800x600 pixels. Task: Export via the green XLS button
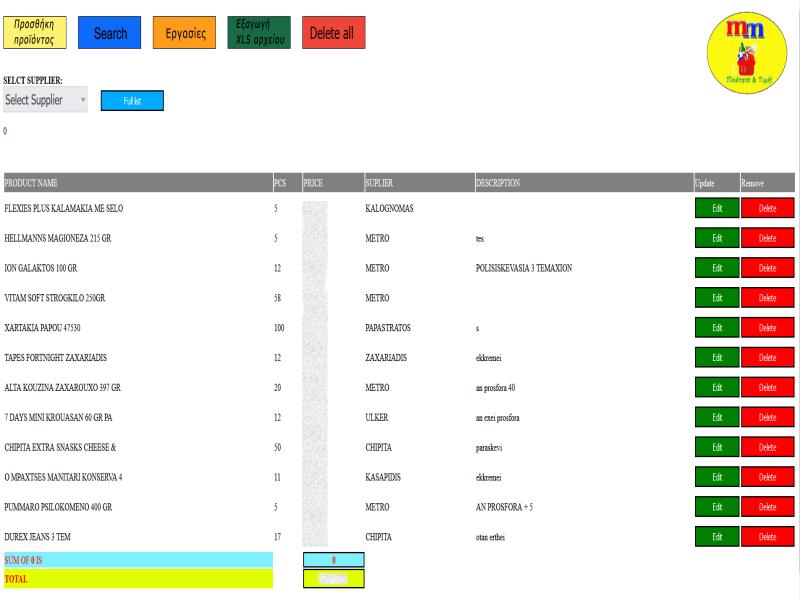click(259, 32)
